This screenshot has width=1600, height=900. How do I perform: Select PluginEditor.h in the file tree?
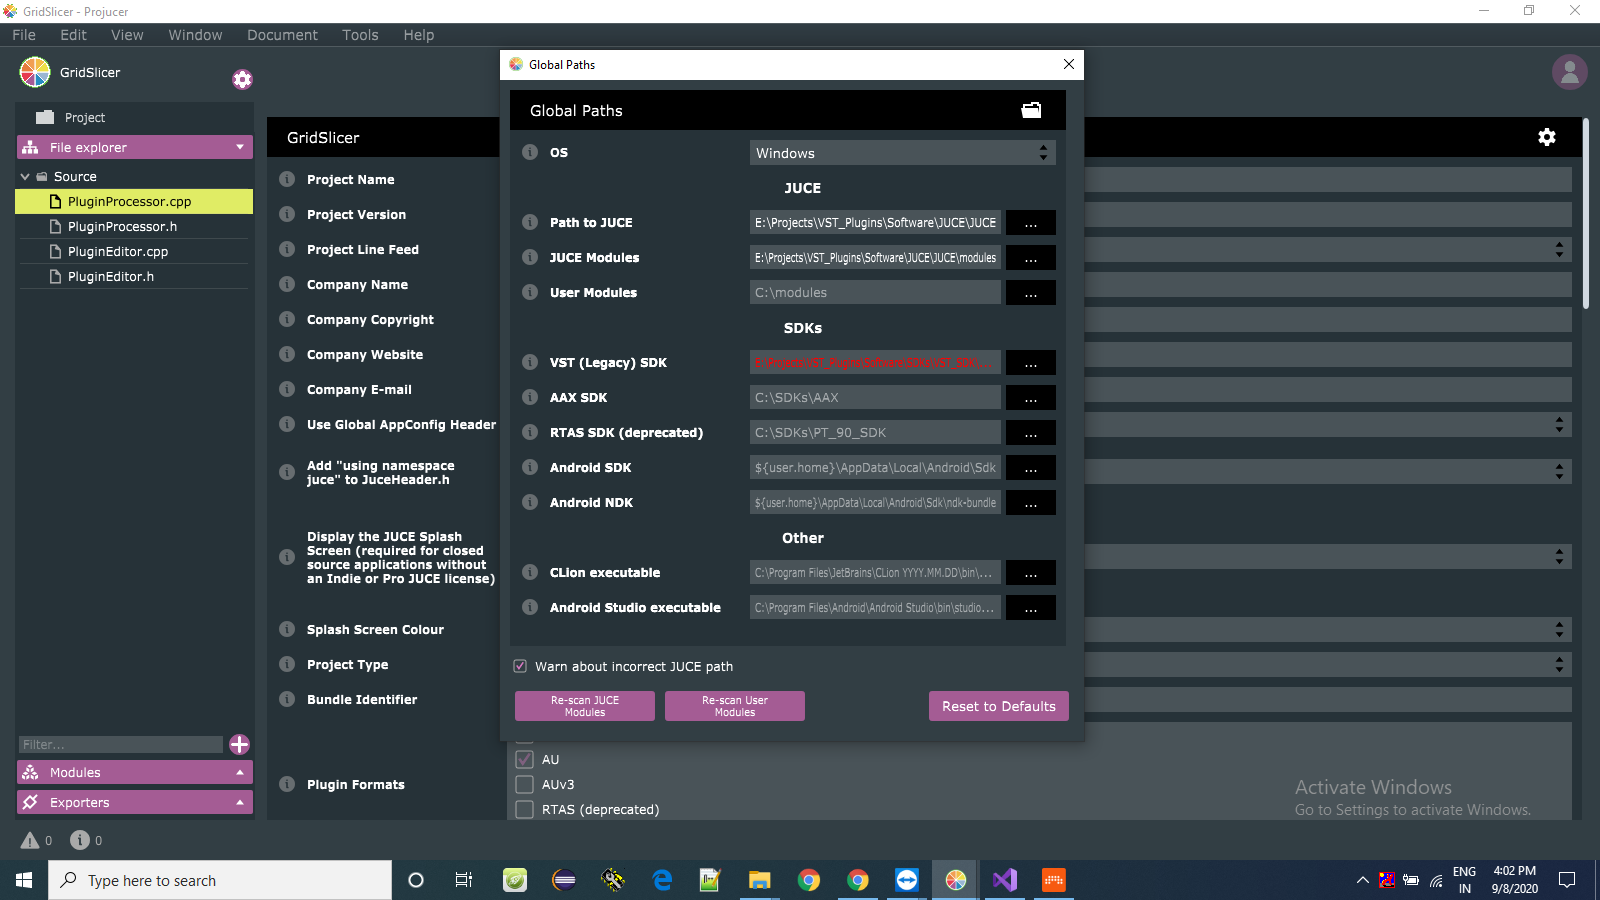(134, 276)
